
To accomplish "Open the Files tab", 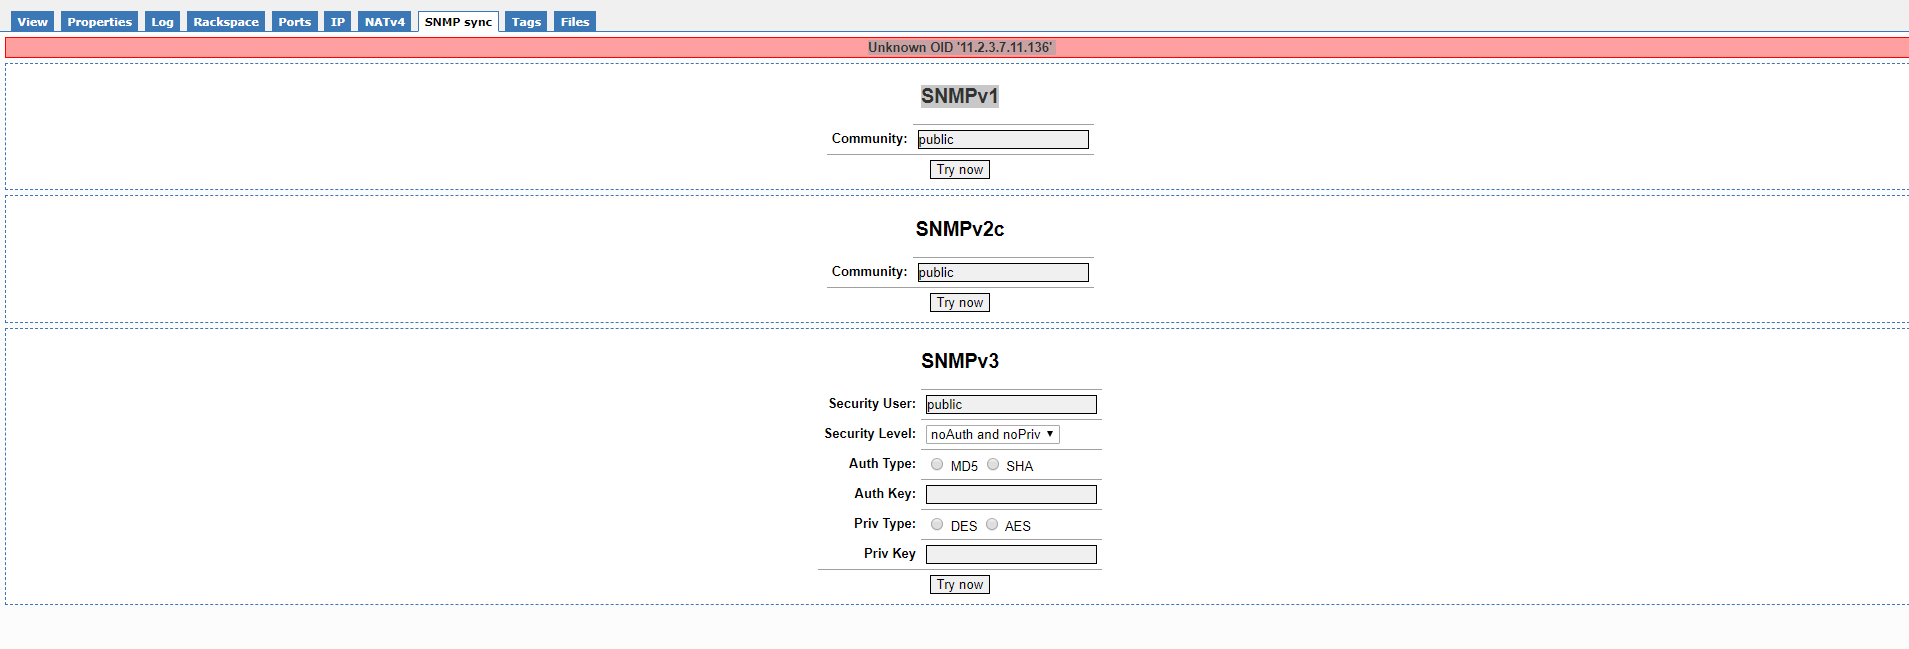I will tap(574, 22).
